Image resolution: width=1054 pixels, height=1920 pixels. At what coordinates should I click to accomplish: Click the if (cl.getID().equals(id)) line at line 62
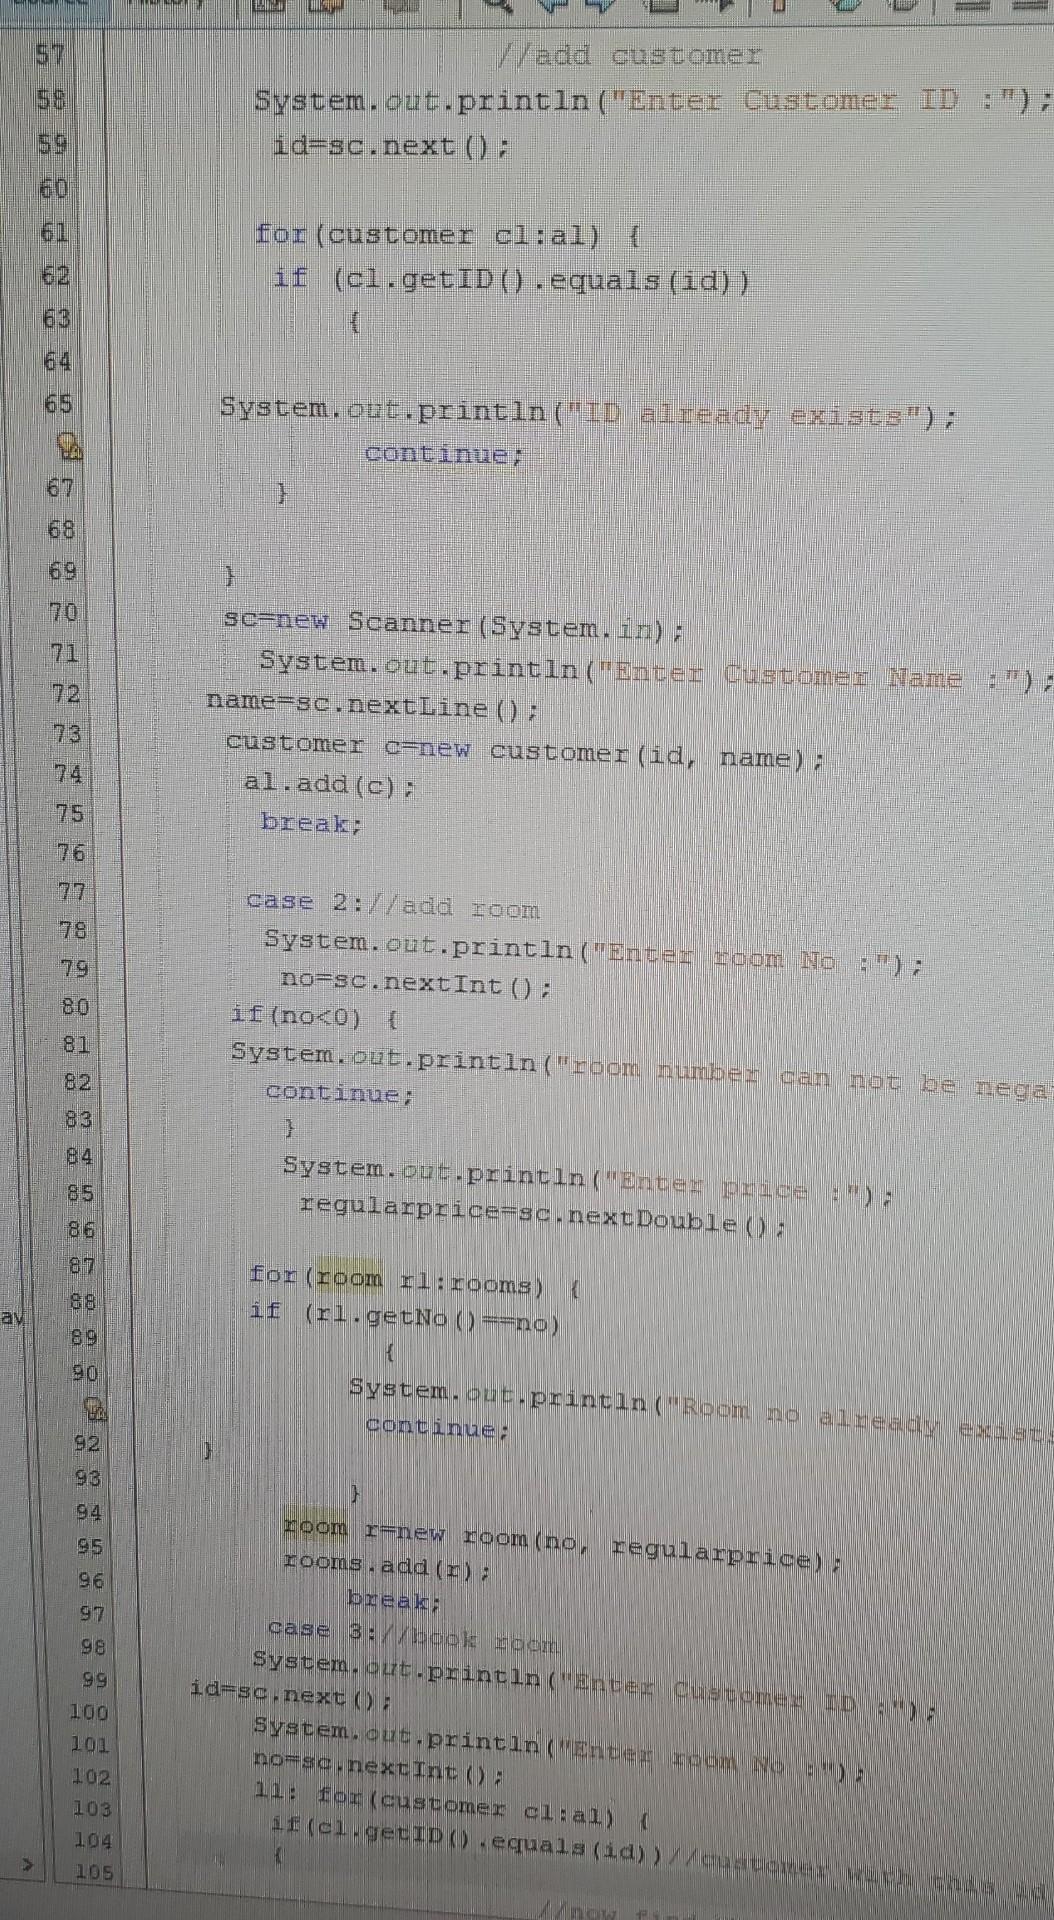point(512,279)
